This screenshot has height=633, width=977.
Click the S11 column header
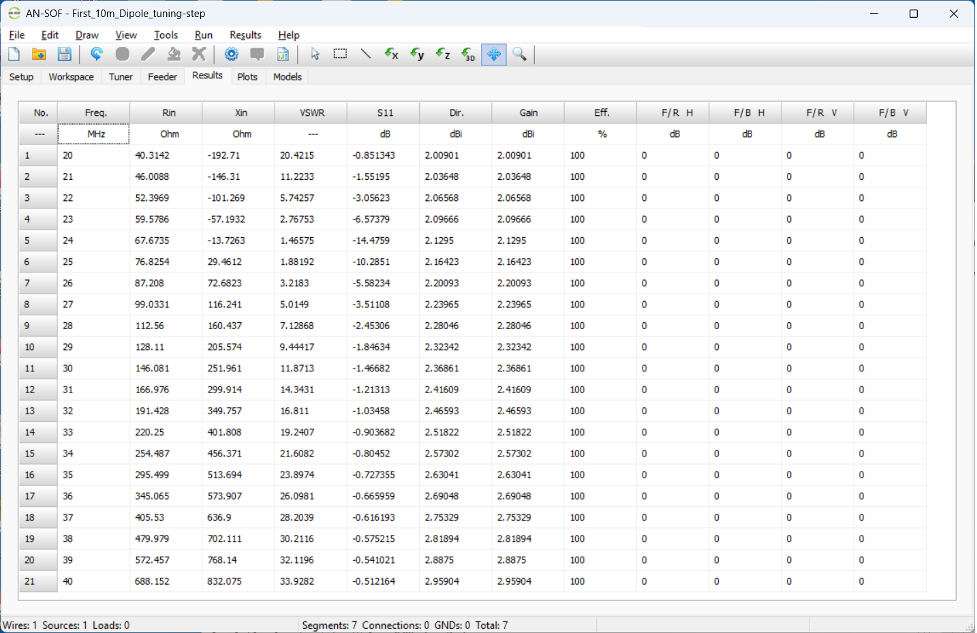[x=383, y=113]
